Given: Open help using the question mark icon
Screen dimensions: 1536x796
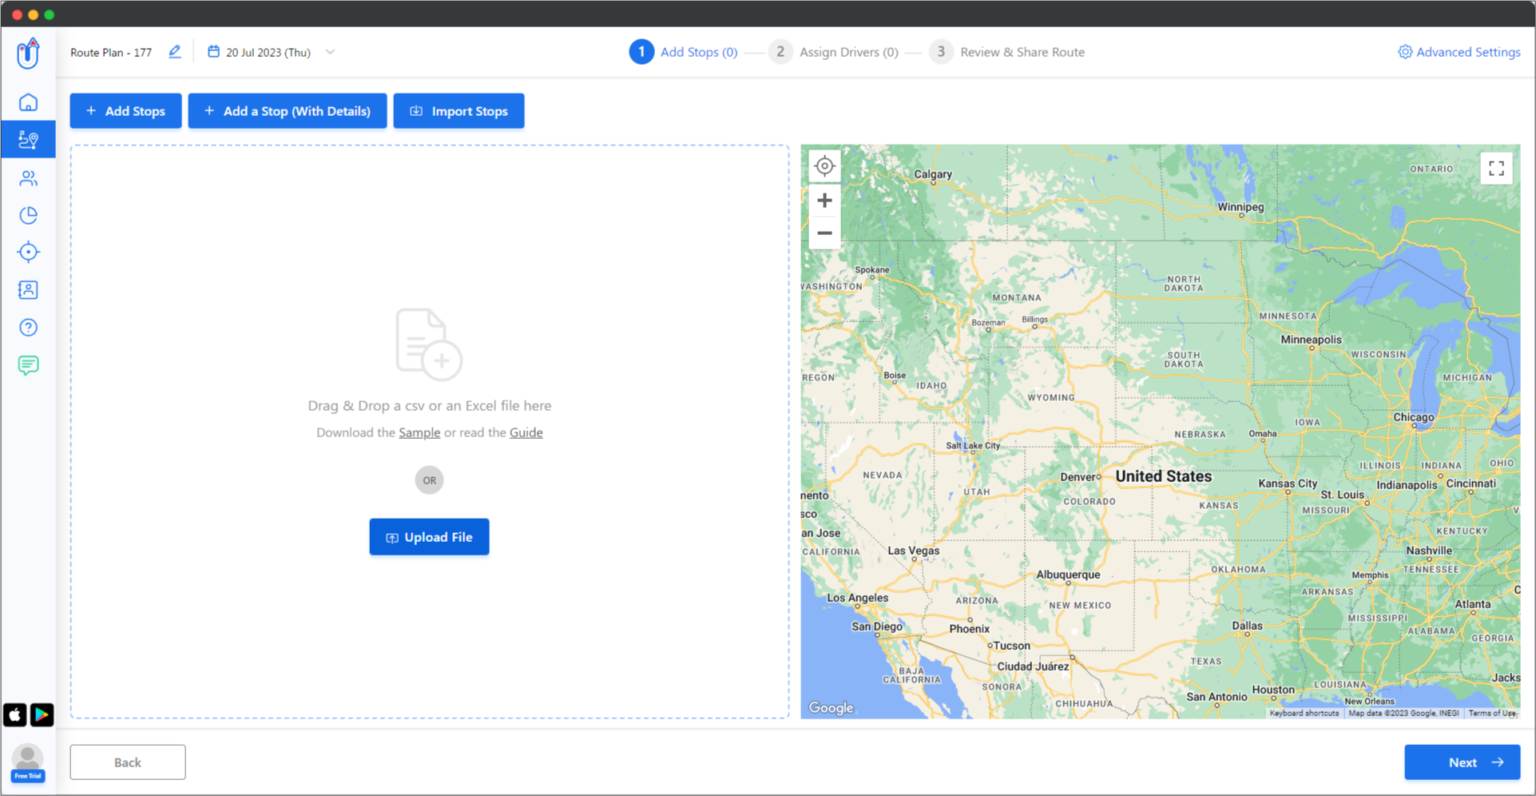Looking at the screenshot, I should point(28,327).
